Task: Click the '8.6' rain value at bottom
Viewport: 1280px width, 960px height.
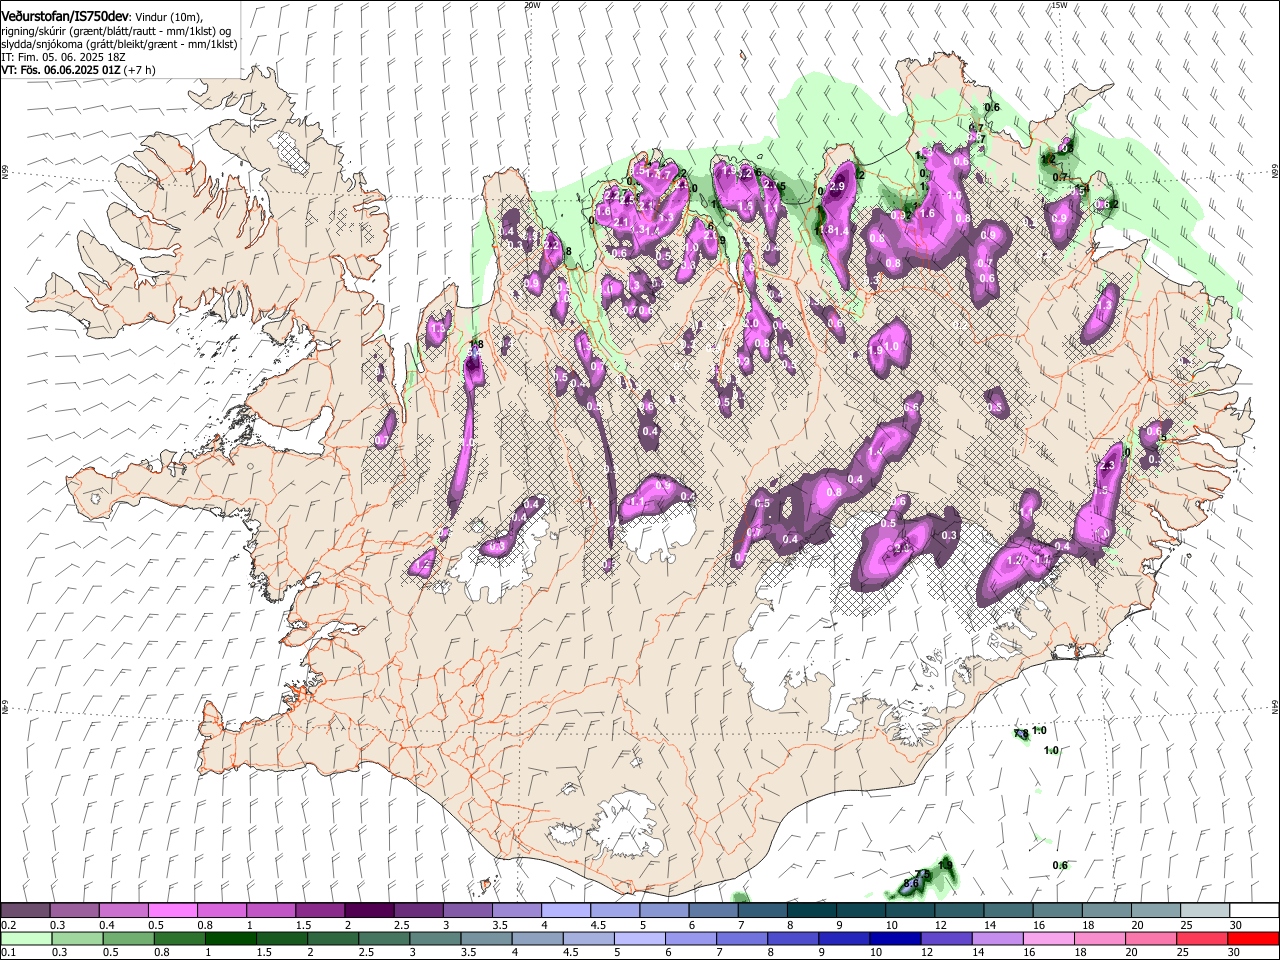Action: click(x=911, y=883)
